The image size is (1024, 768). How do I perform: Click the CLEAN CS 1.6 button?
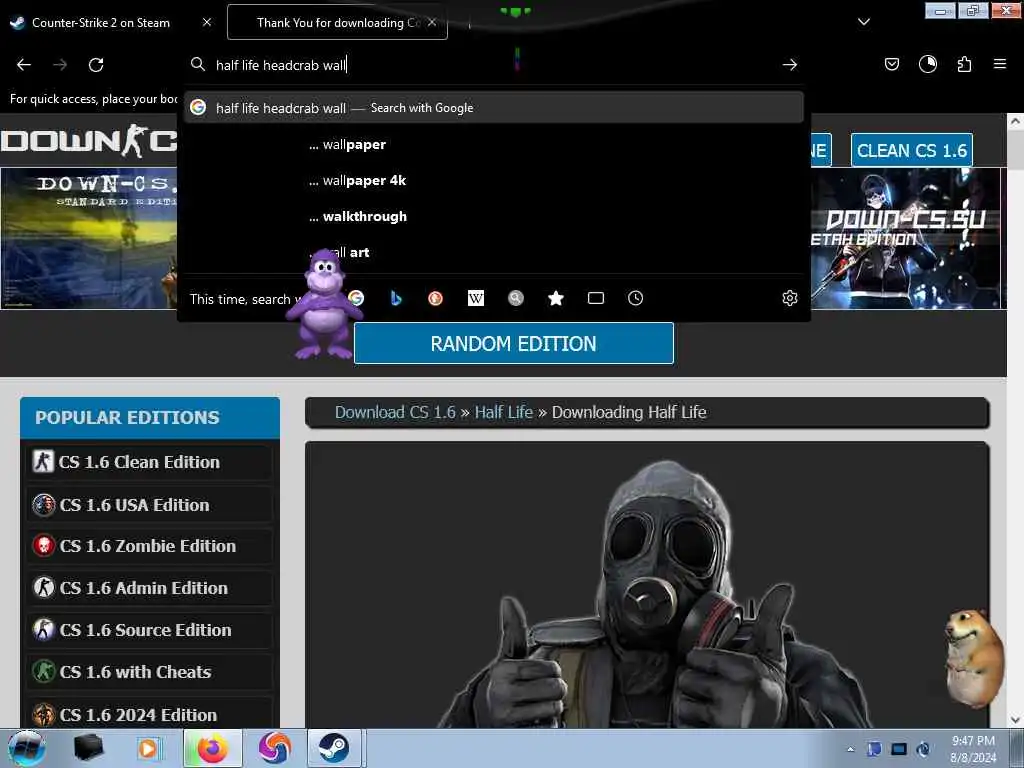(912, 150)
